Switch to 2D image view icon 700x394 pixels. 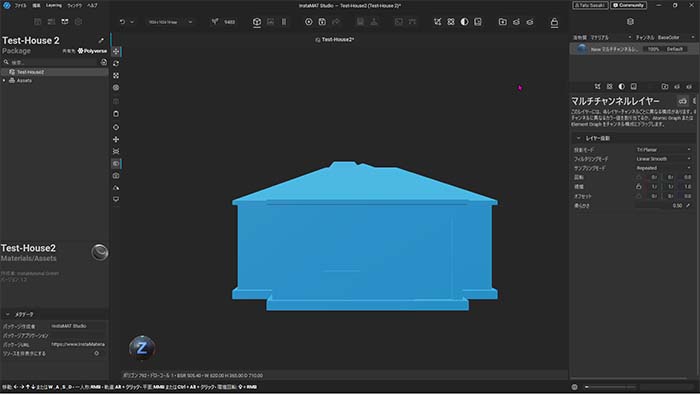tap(271, 22)
